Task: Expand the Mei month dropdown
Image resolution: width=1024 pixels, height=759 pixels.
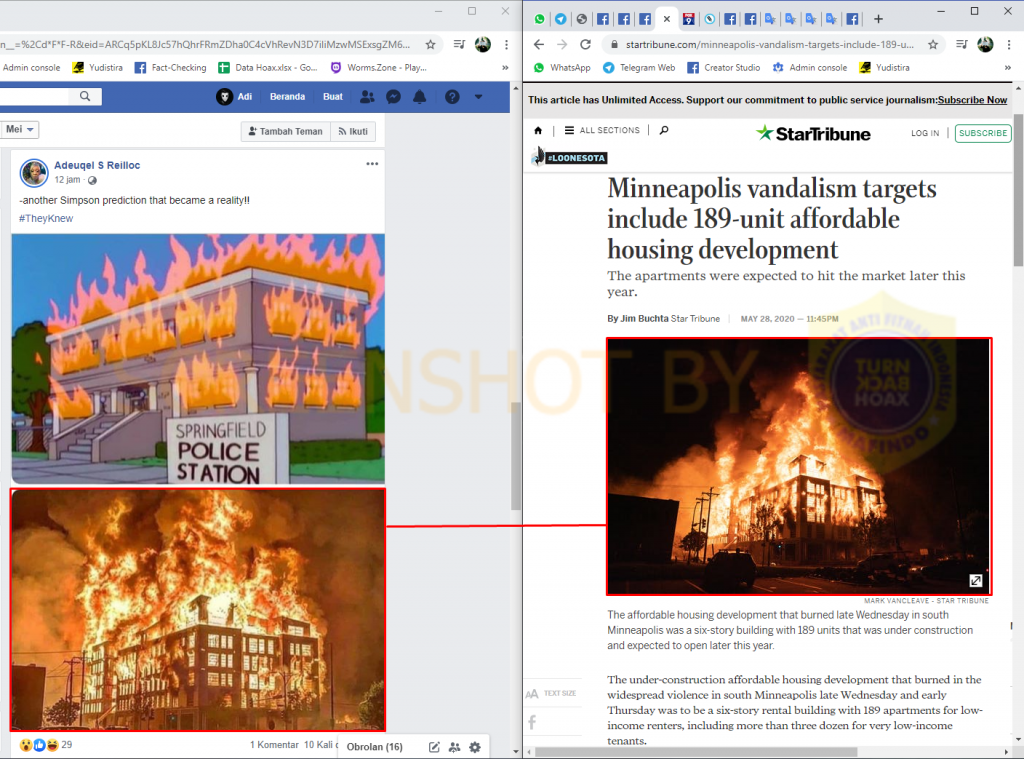Action: click(21, 130)
